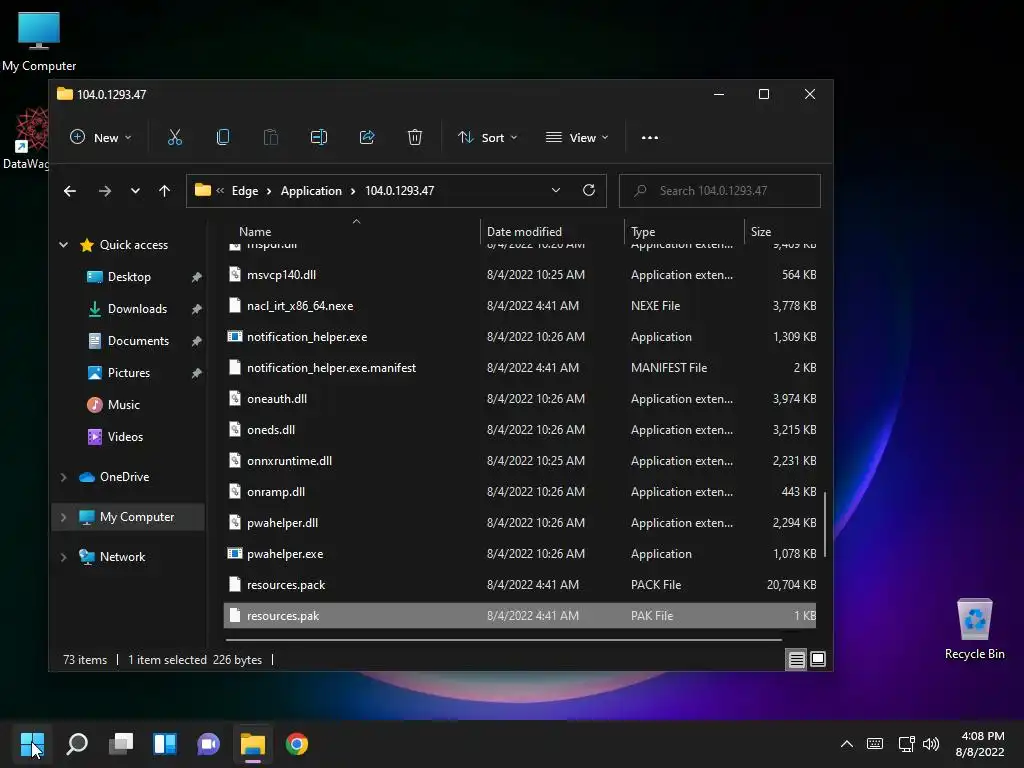Screen dimensions: 1024x768
Task: Click the Rename icon in toolbar
Action: pos(319,137)
